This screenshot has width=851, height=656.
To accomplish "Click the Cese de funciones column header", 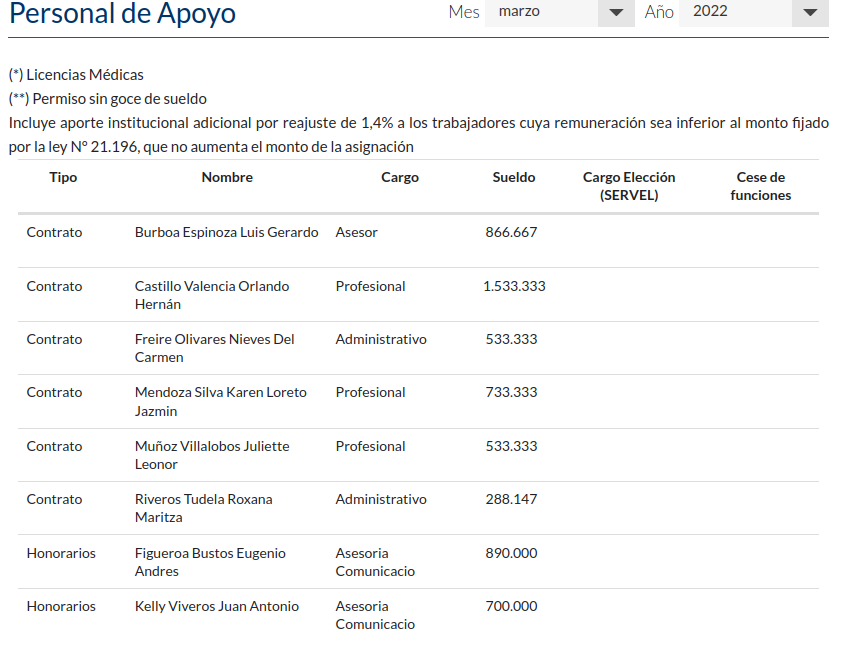I will [x=760, y=186].
